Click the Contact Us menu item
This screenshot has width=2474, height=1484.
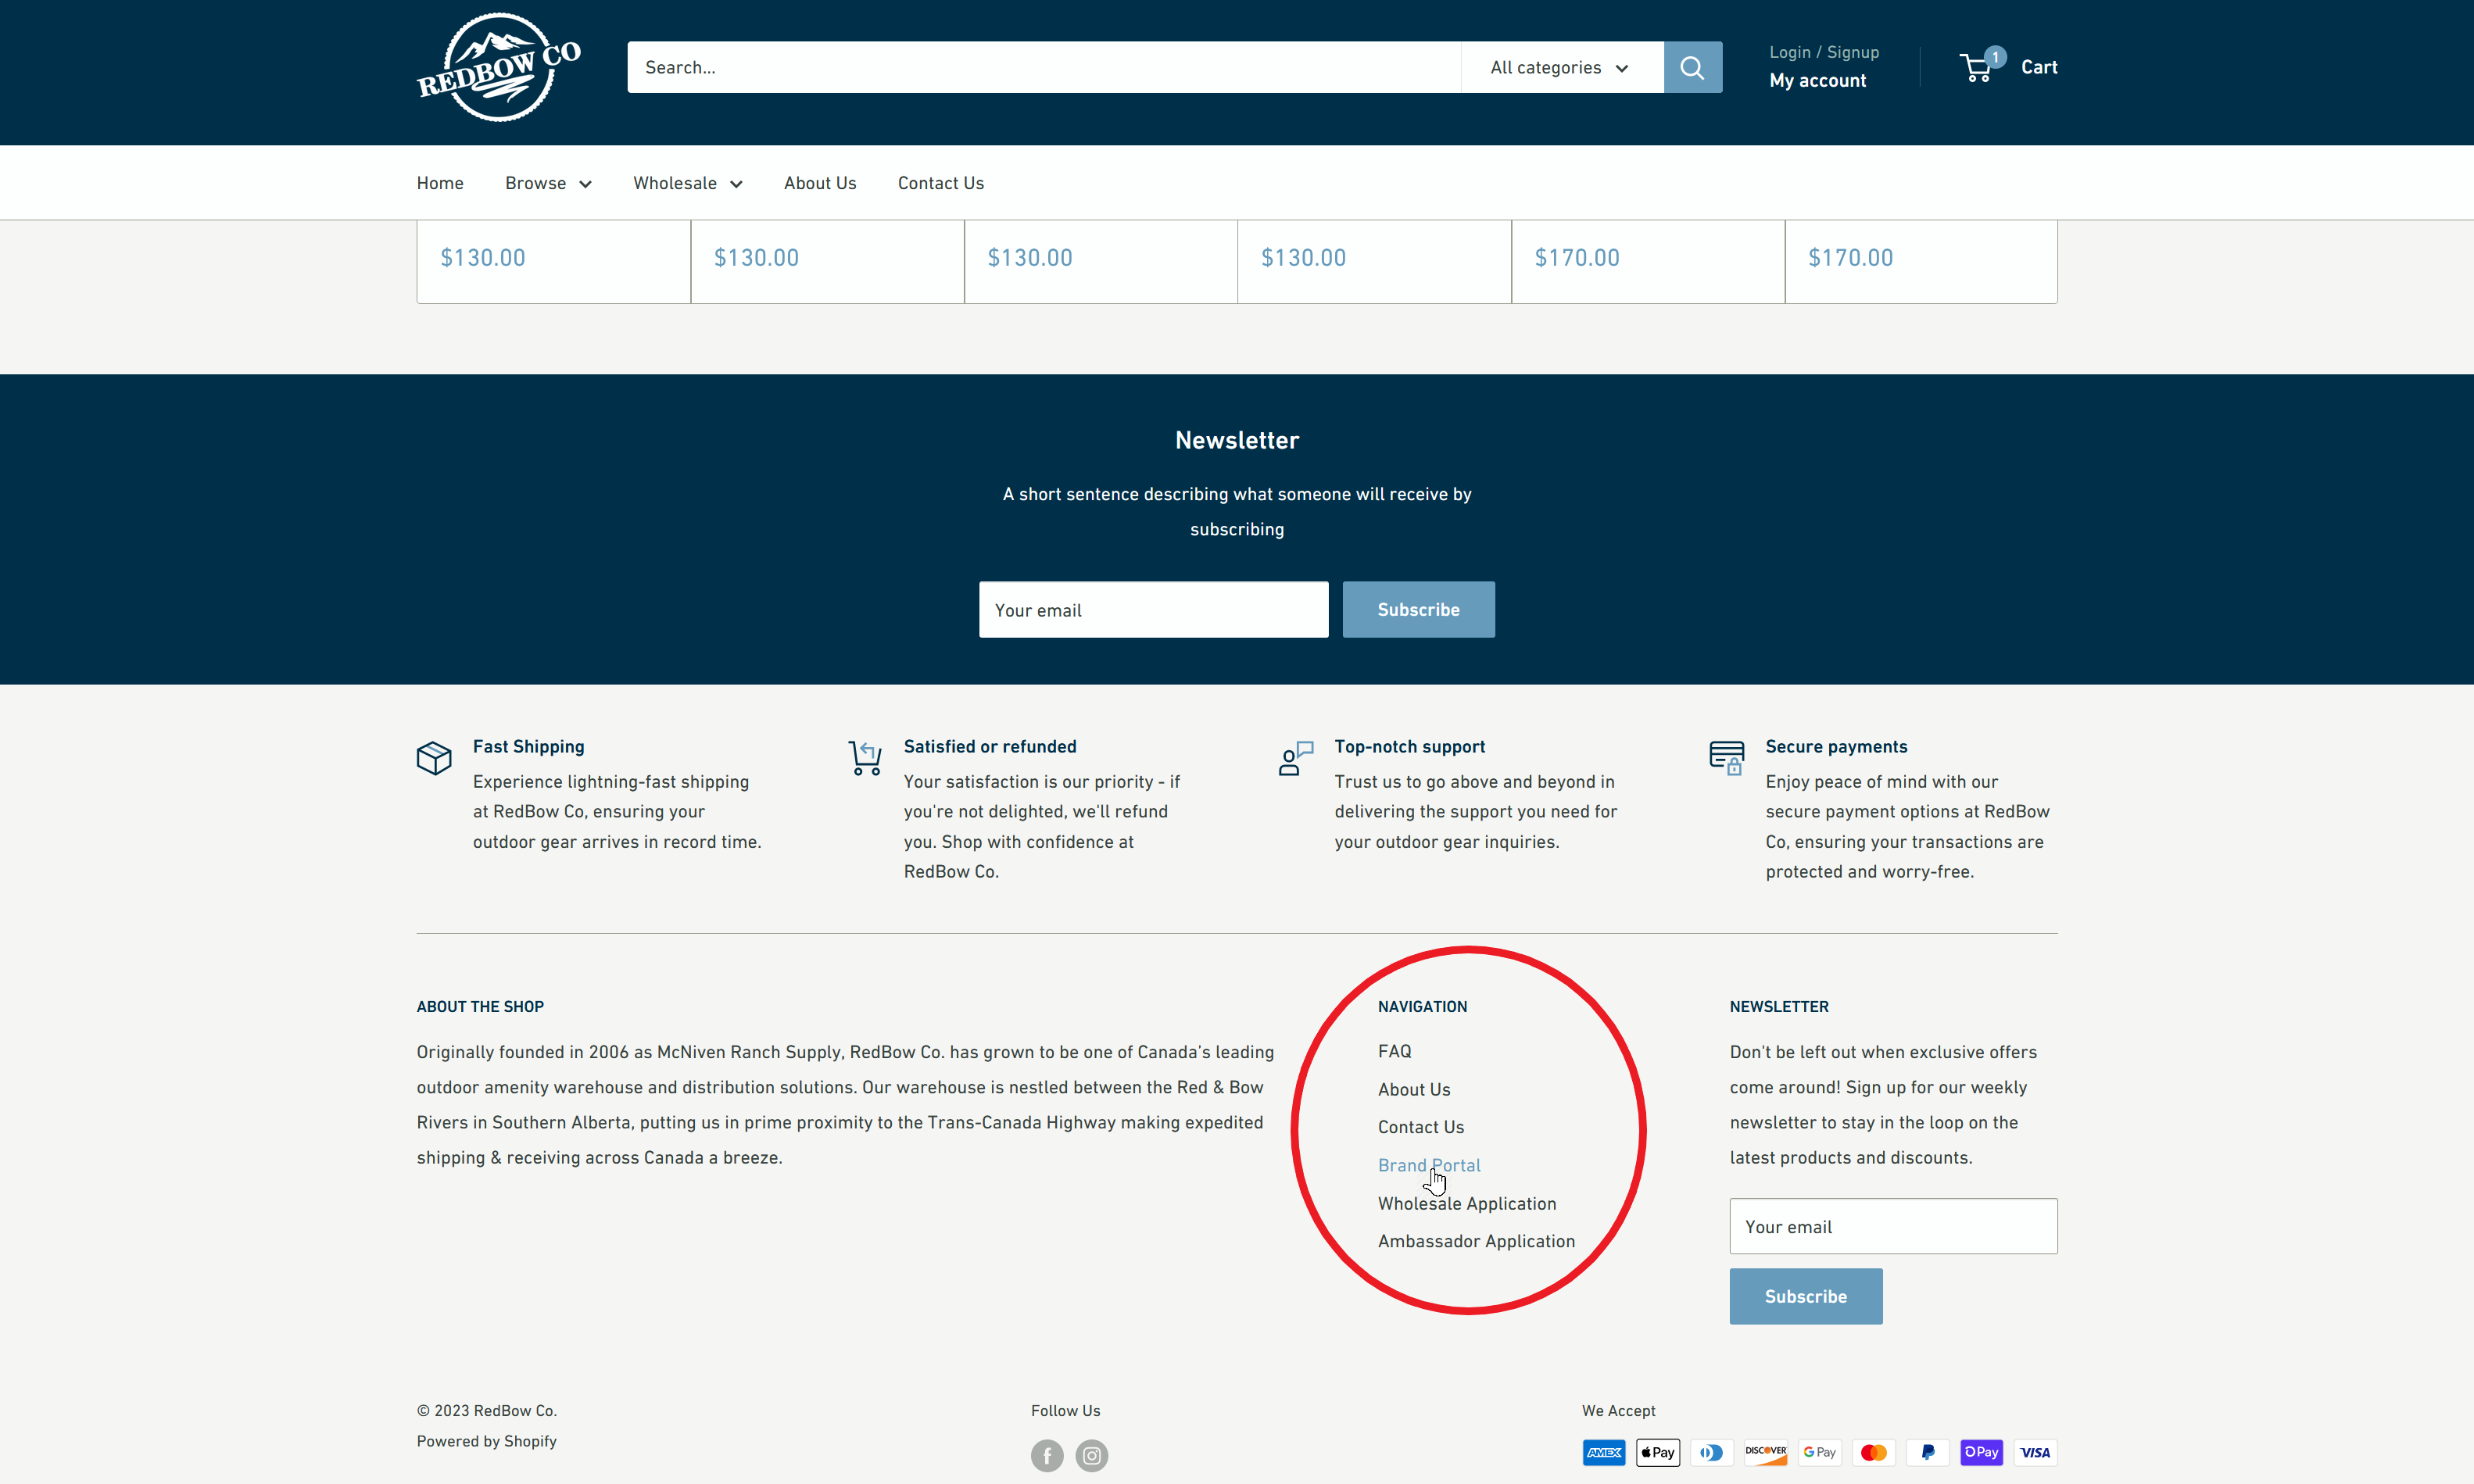[940, 182]
